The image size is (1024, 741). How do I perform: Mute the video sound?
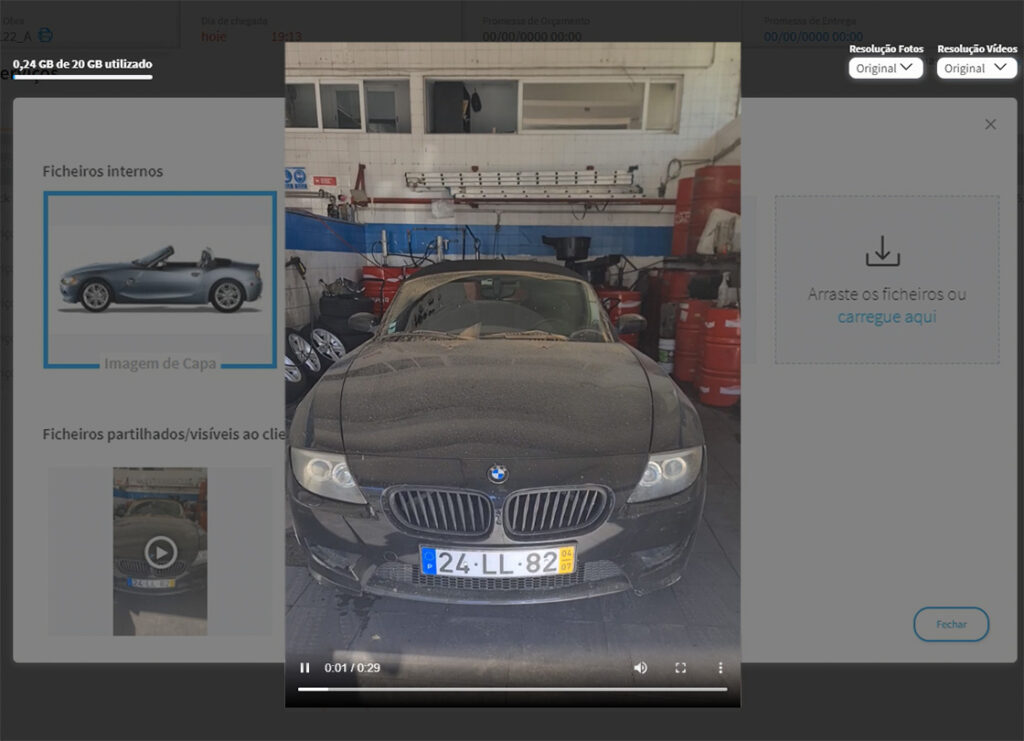640,668
